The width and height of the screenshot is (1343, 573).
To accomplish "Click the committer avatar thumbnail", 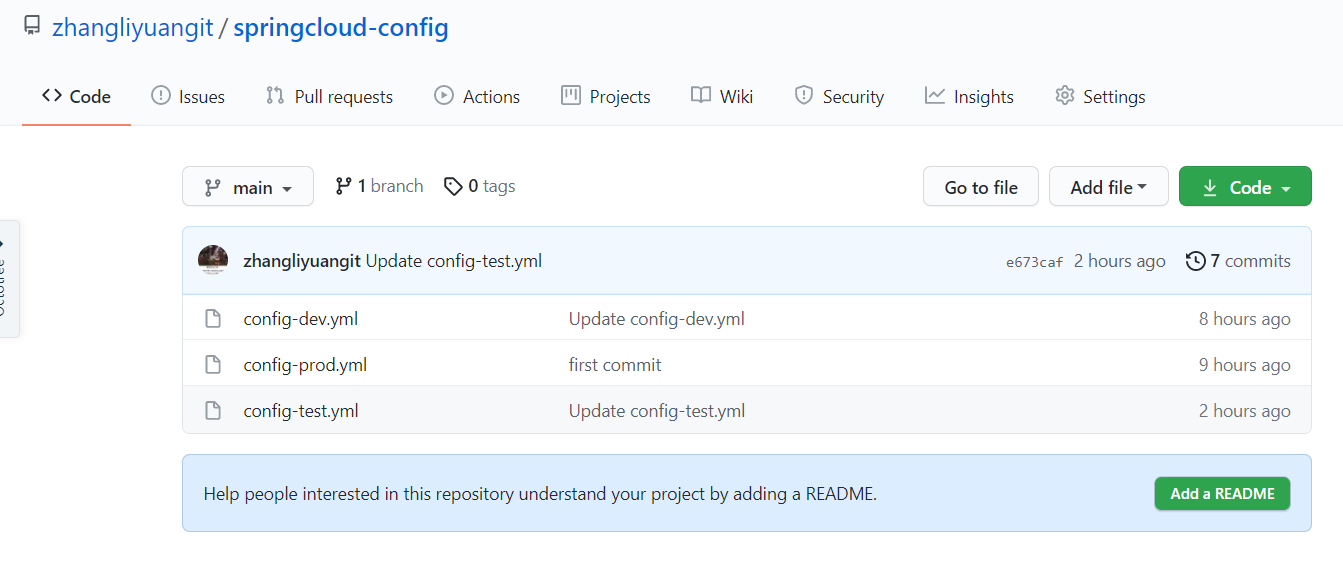I will 213,261.
